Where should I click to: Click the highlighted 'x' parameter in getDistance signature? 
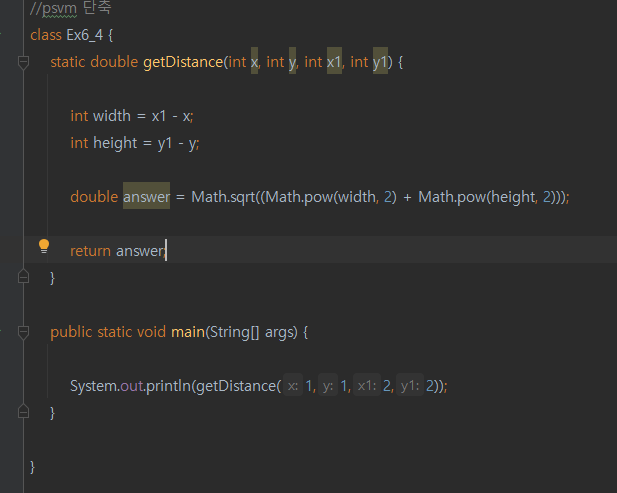tap(255, 62)
